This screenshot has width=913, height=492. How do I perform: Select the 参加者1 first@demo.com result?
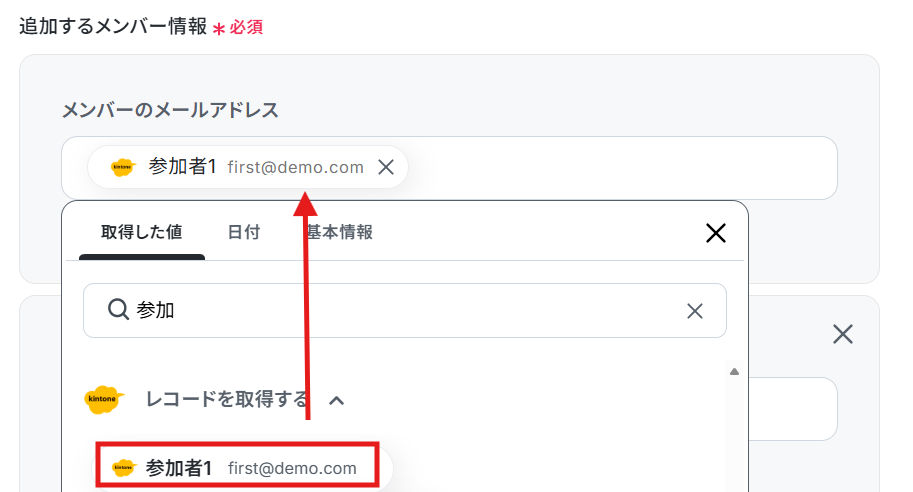[x=238, y=468]
